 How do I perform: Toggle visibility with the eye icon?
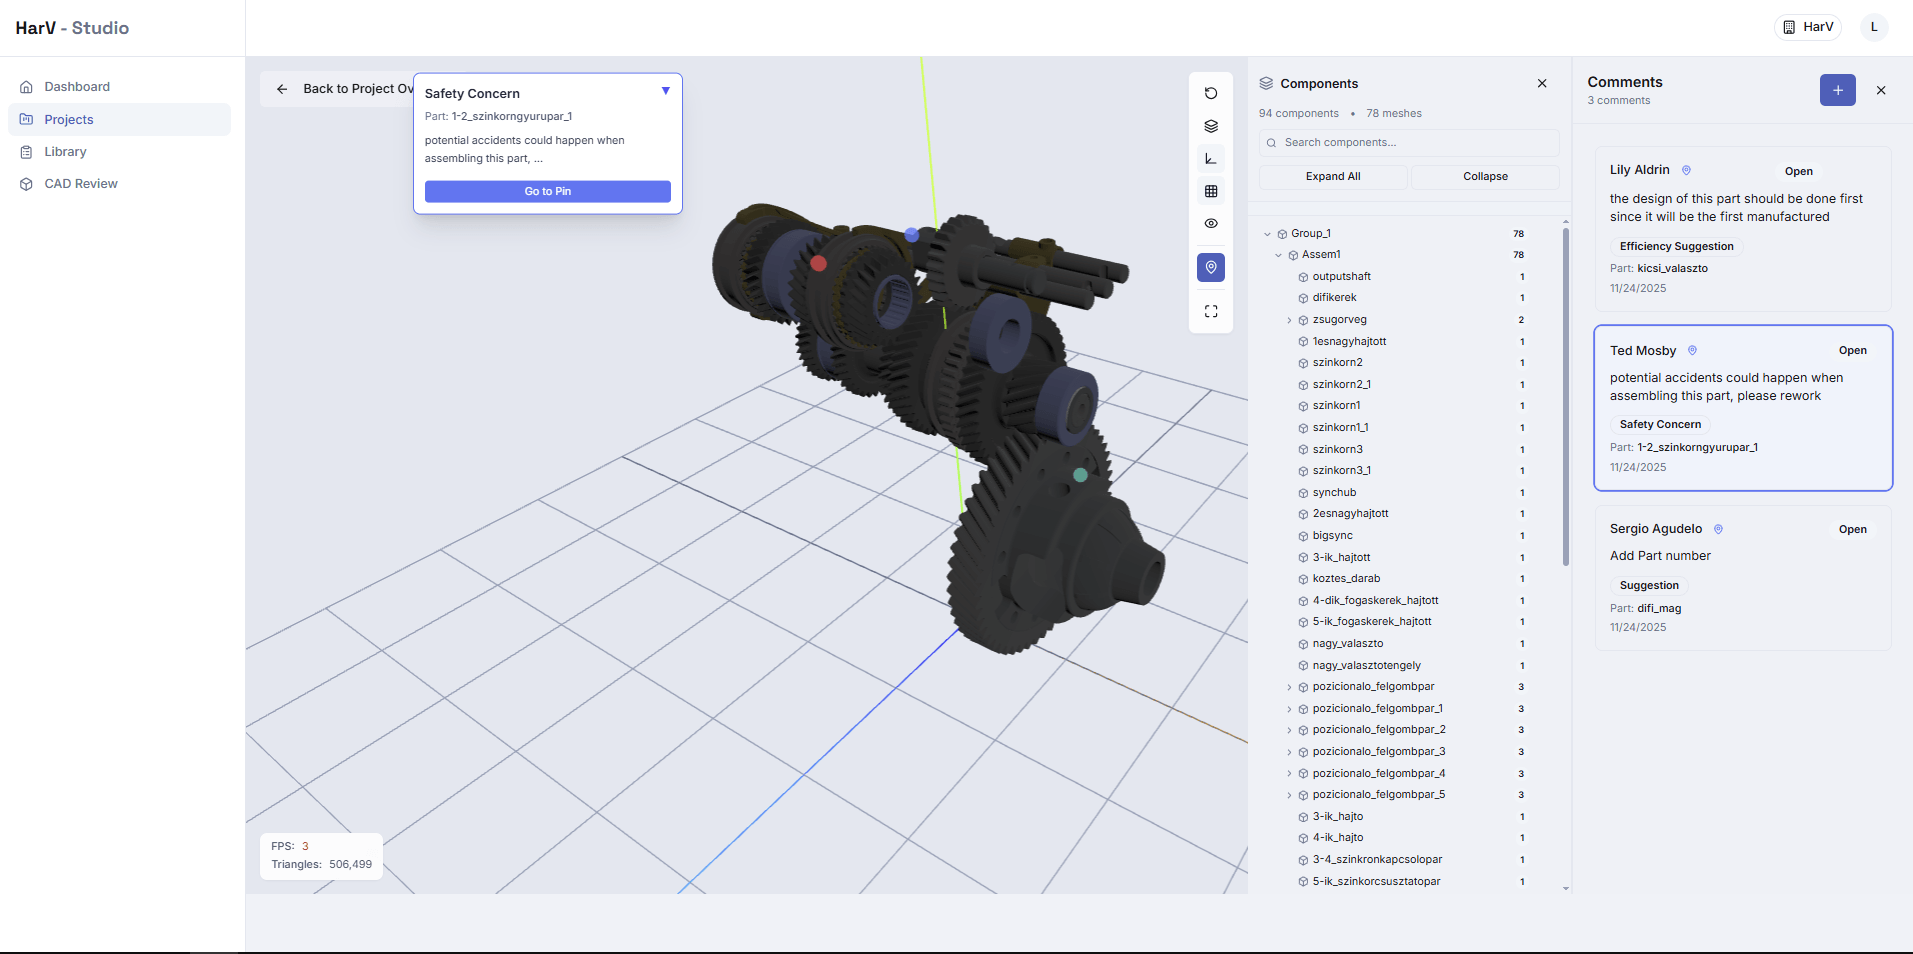point(1210,223)
